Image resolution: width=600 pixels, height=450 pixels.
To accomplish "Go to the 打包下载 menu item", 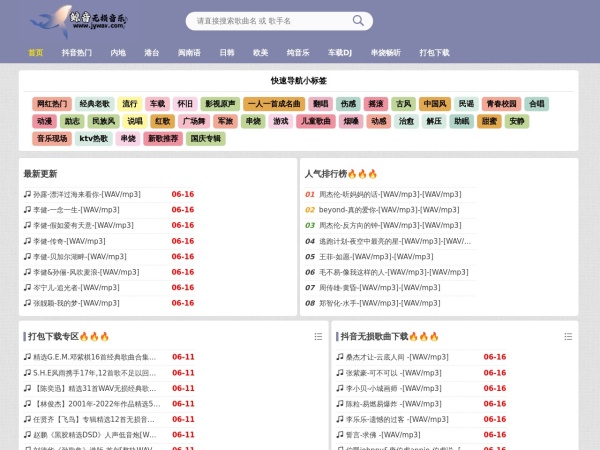I will tap(434, 52).
